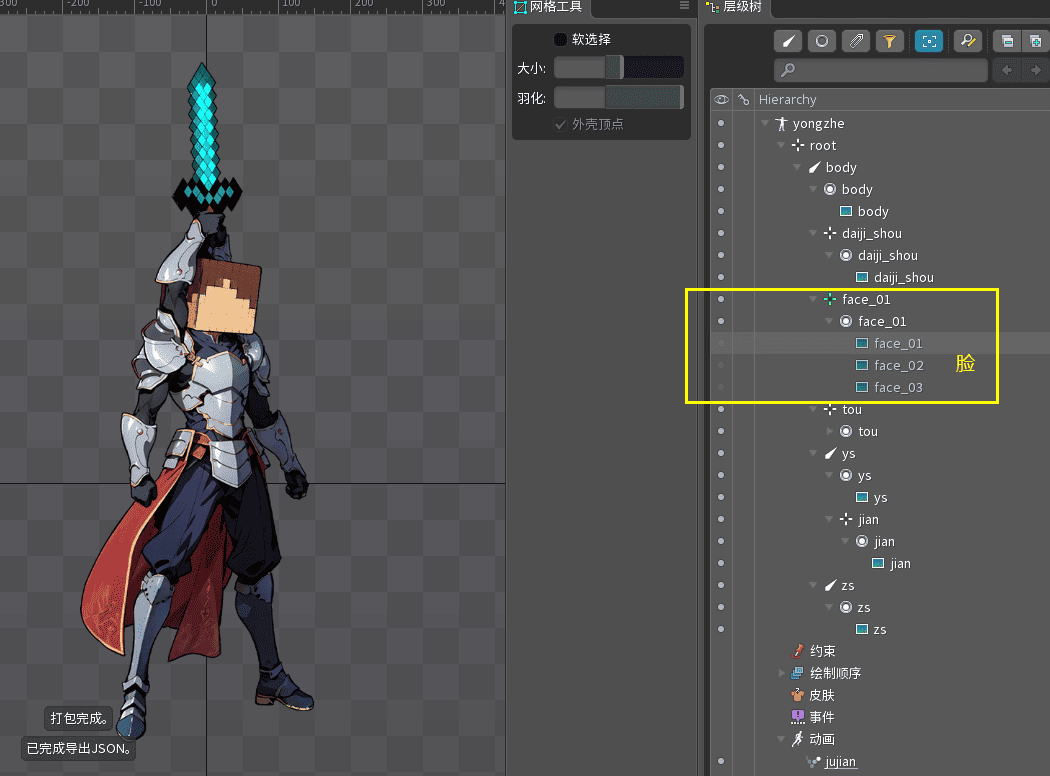Select the jujian animation entry

(840, 761)
